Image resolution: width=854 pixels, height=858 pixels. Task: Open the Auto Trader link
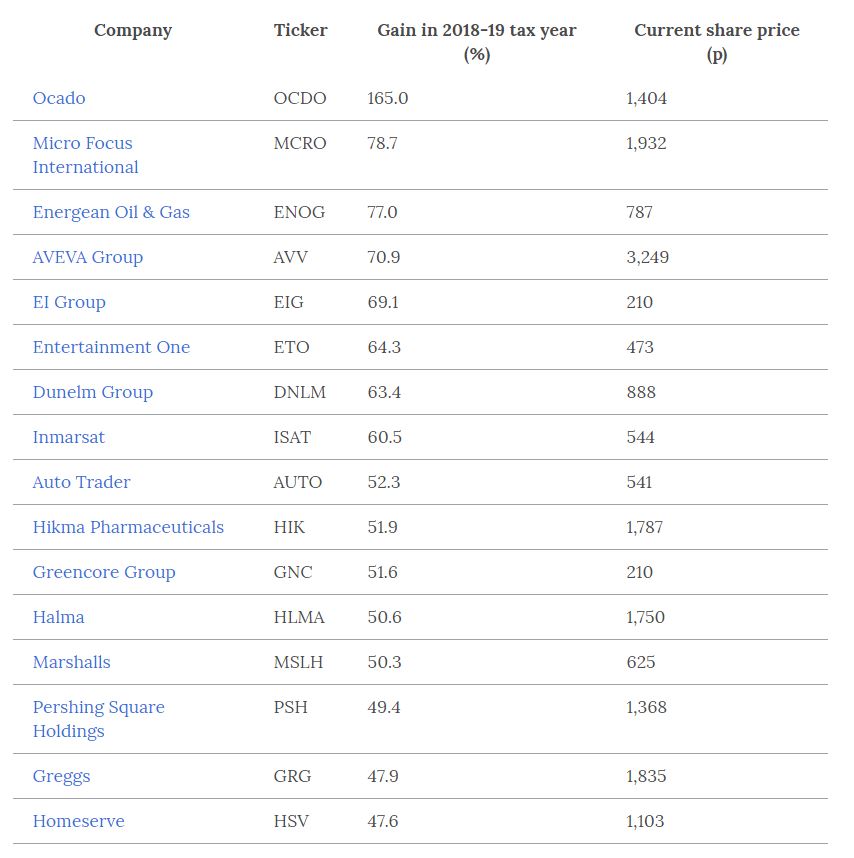pyautogui.click(x=82, y=483)
